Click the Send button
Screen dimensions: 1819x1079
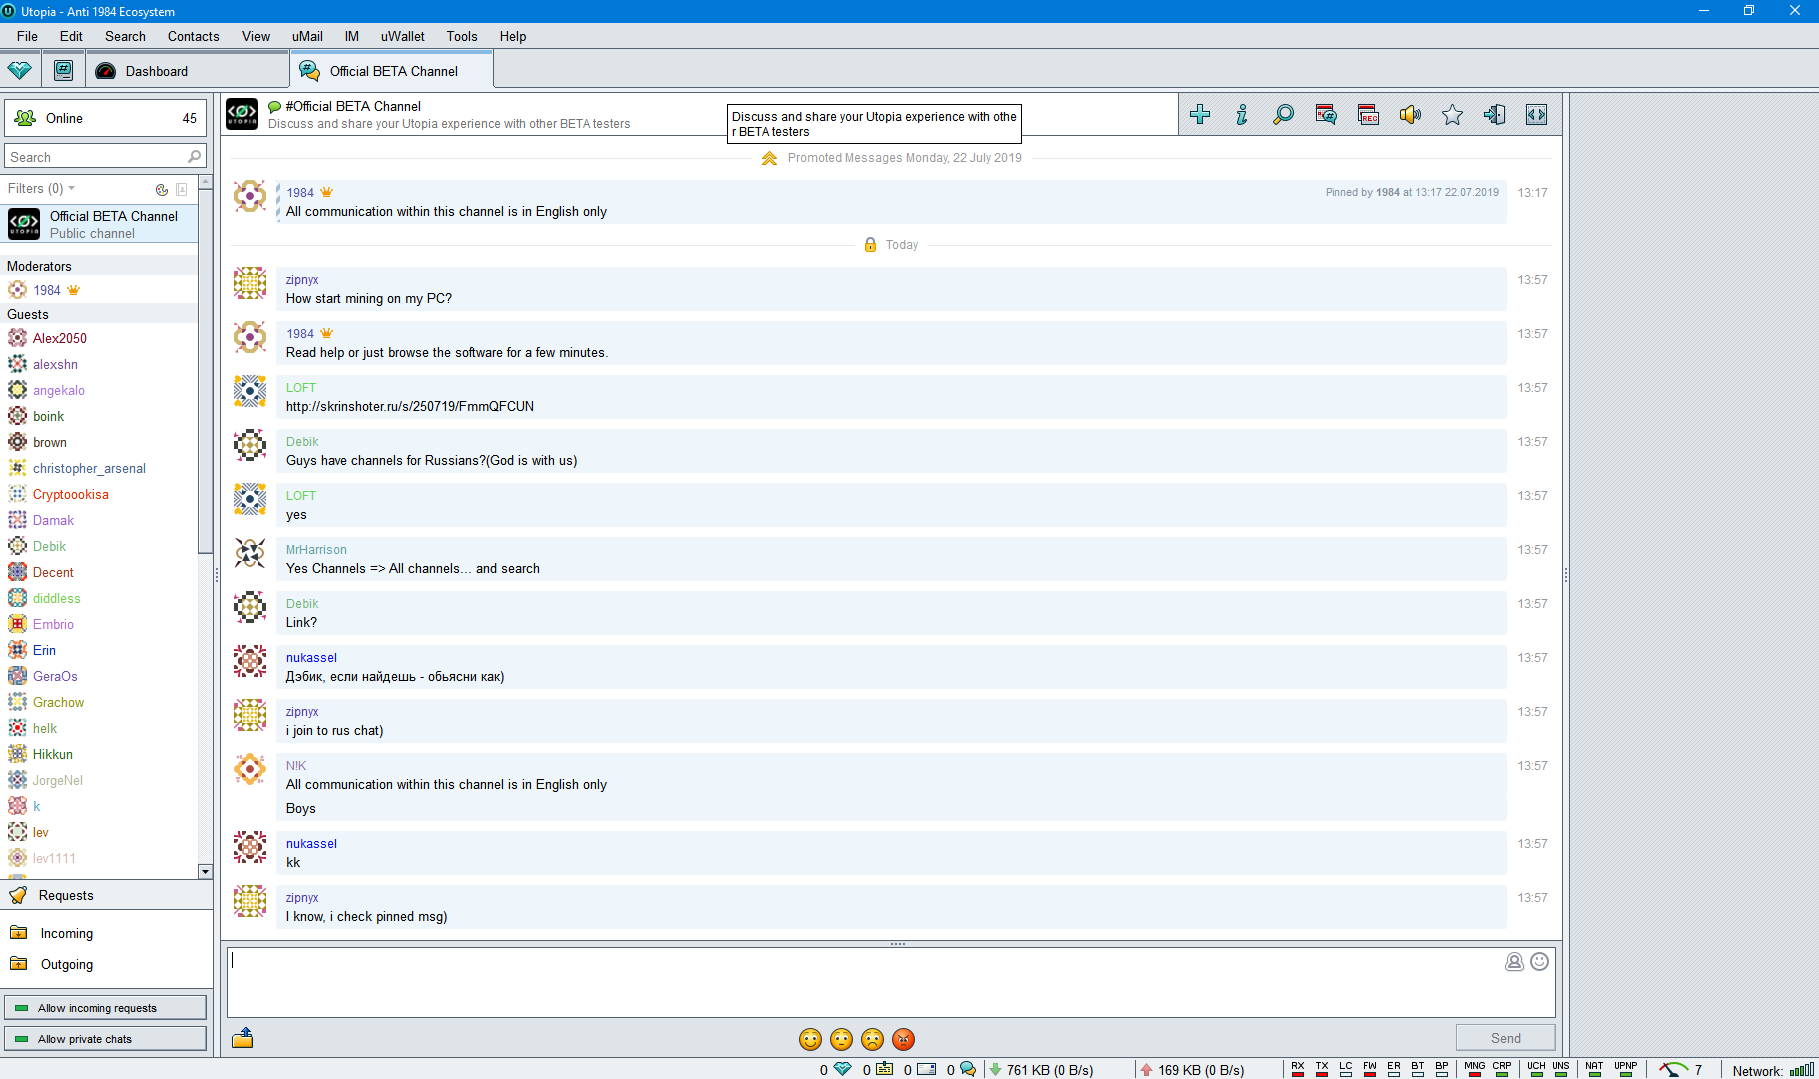[x=1505, y=1038]
